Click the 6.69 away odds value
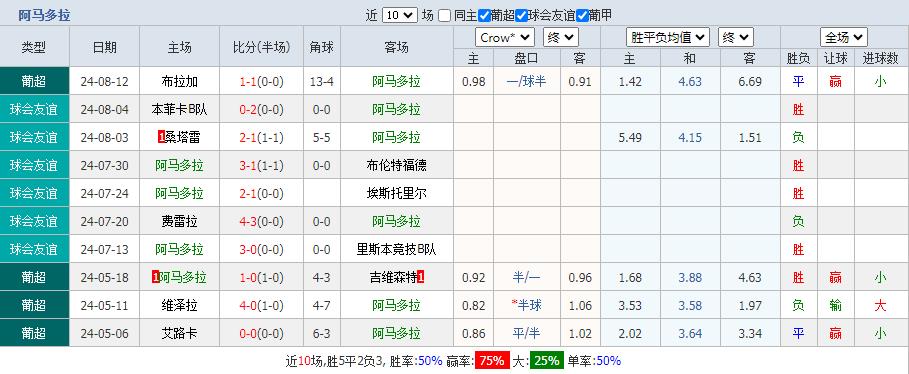The image size is (909, 374). click(x=750, y=82)
